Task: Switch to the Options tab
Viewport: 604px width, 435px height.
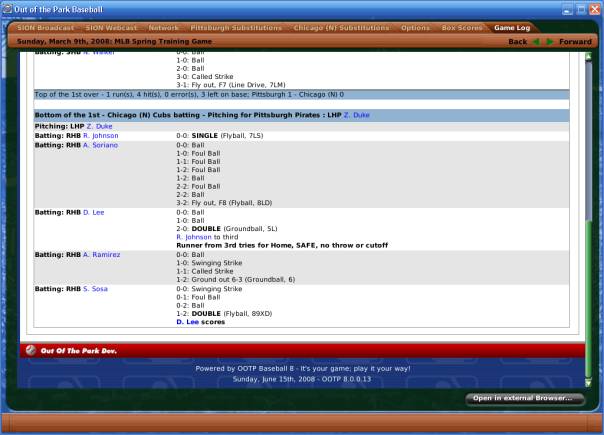Action: [415, 28]
